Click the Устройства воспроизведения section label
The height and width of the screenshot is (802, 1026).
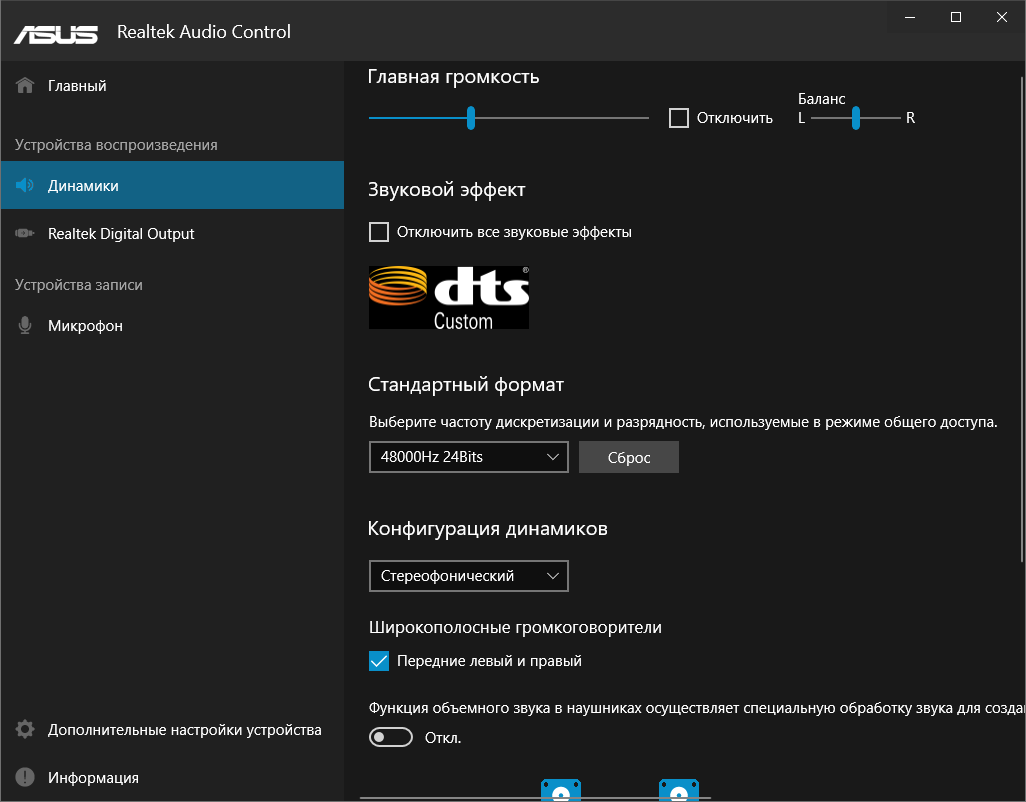coord(116,145)
